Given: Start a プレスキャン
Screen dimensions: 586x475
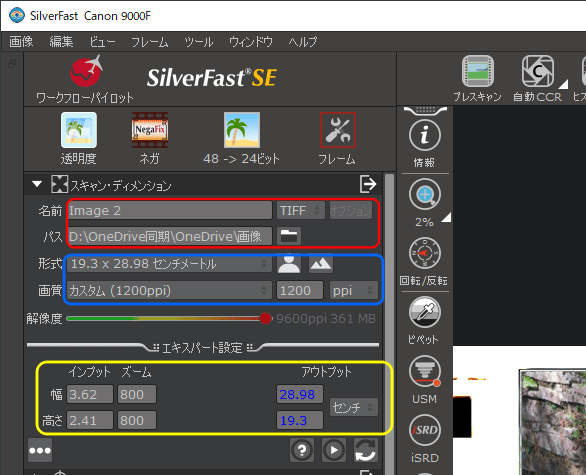Looking at the screenshot, I should [477, 71].
